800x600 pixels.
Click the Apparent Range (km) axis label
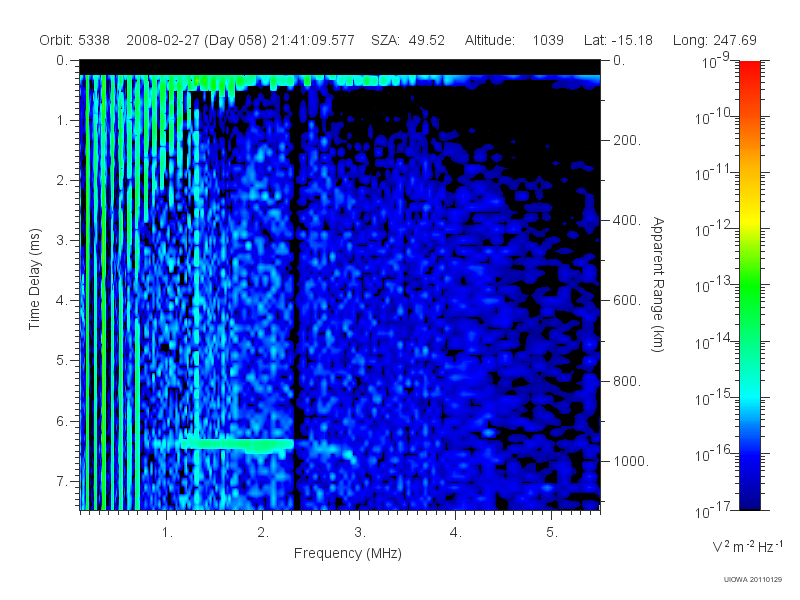tap(658, 285)
